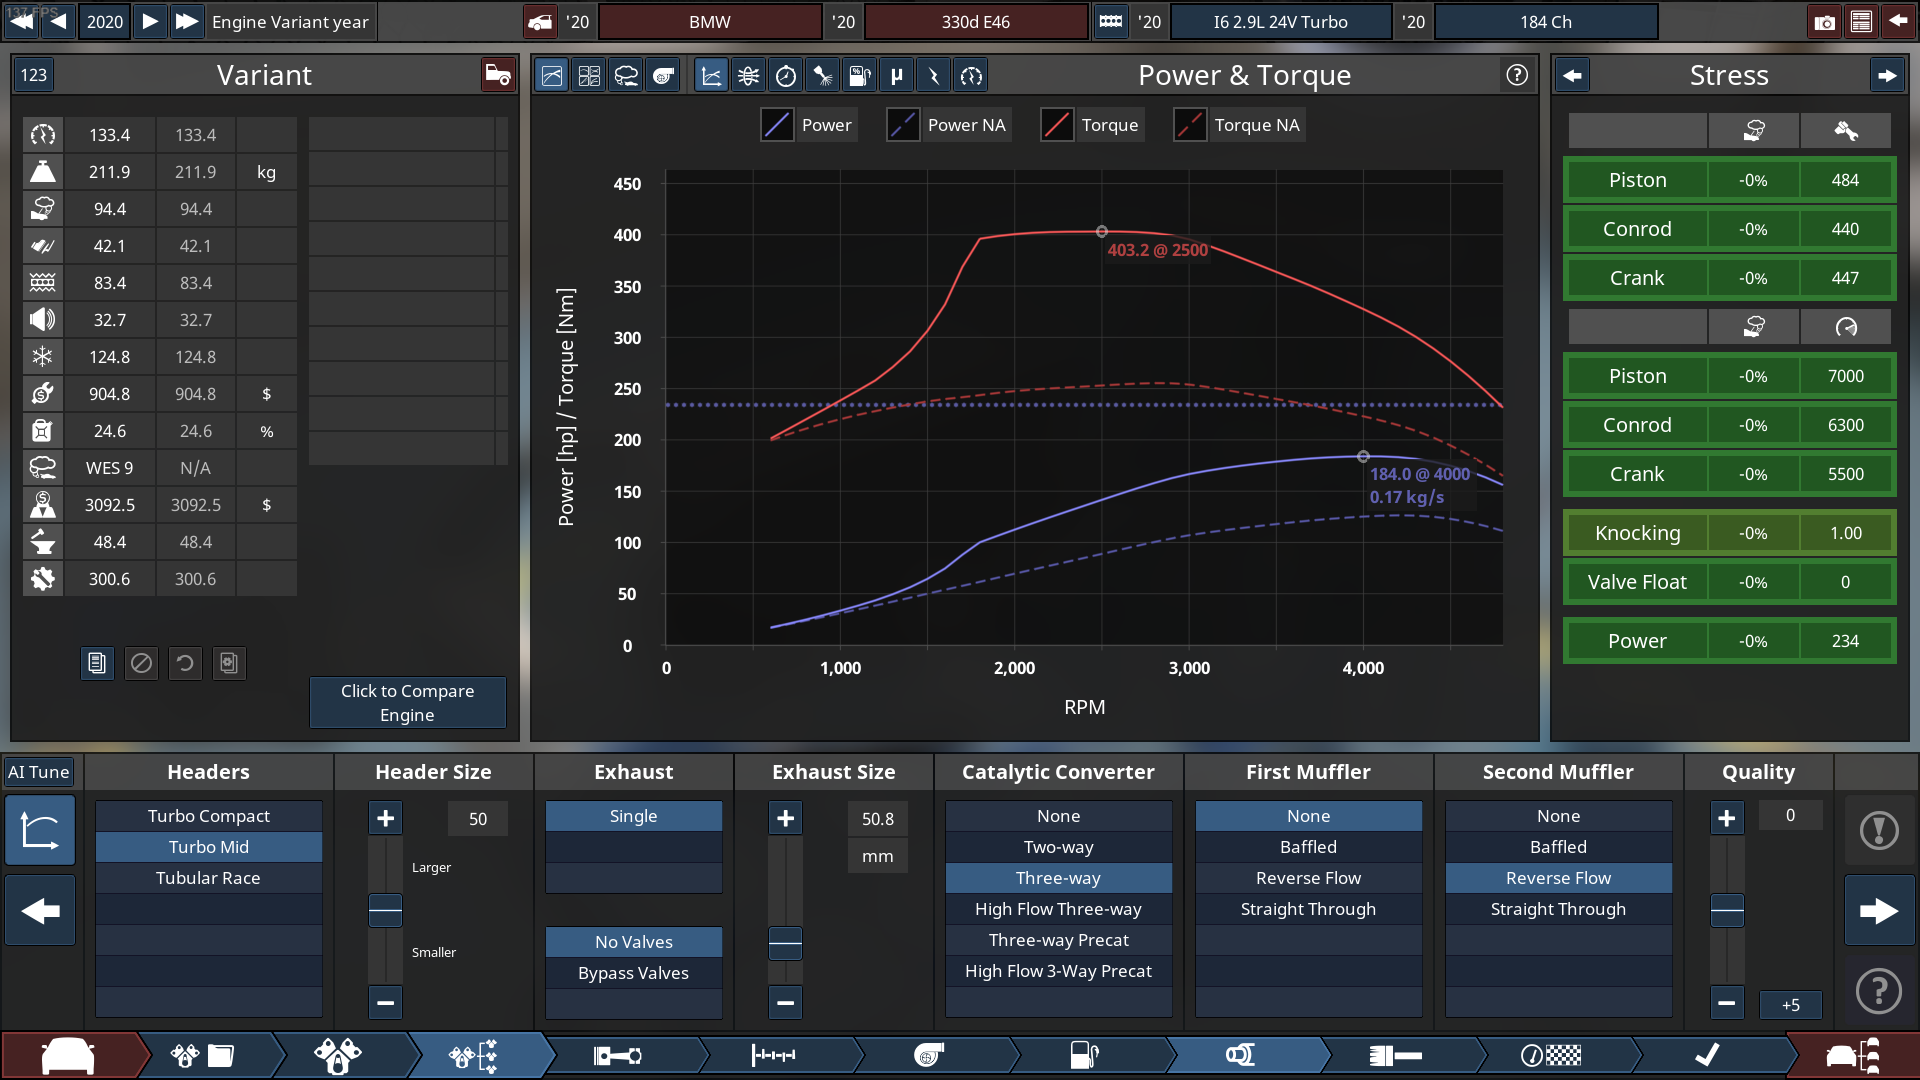Open the boost gauge graph icon

coord(971,75)
